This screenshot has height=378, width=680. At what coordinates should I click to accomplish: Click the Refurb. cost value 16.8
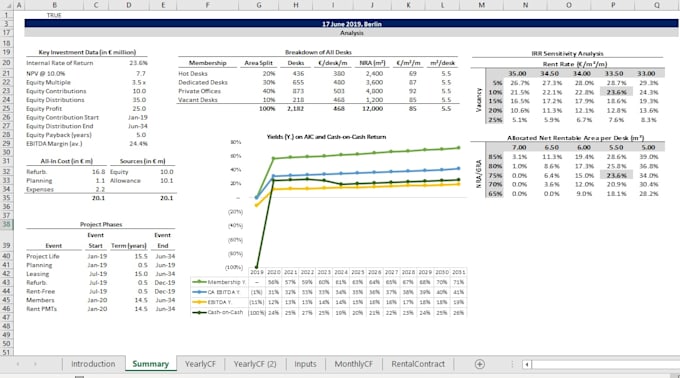(x=98, y=172)
